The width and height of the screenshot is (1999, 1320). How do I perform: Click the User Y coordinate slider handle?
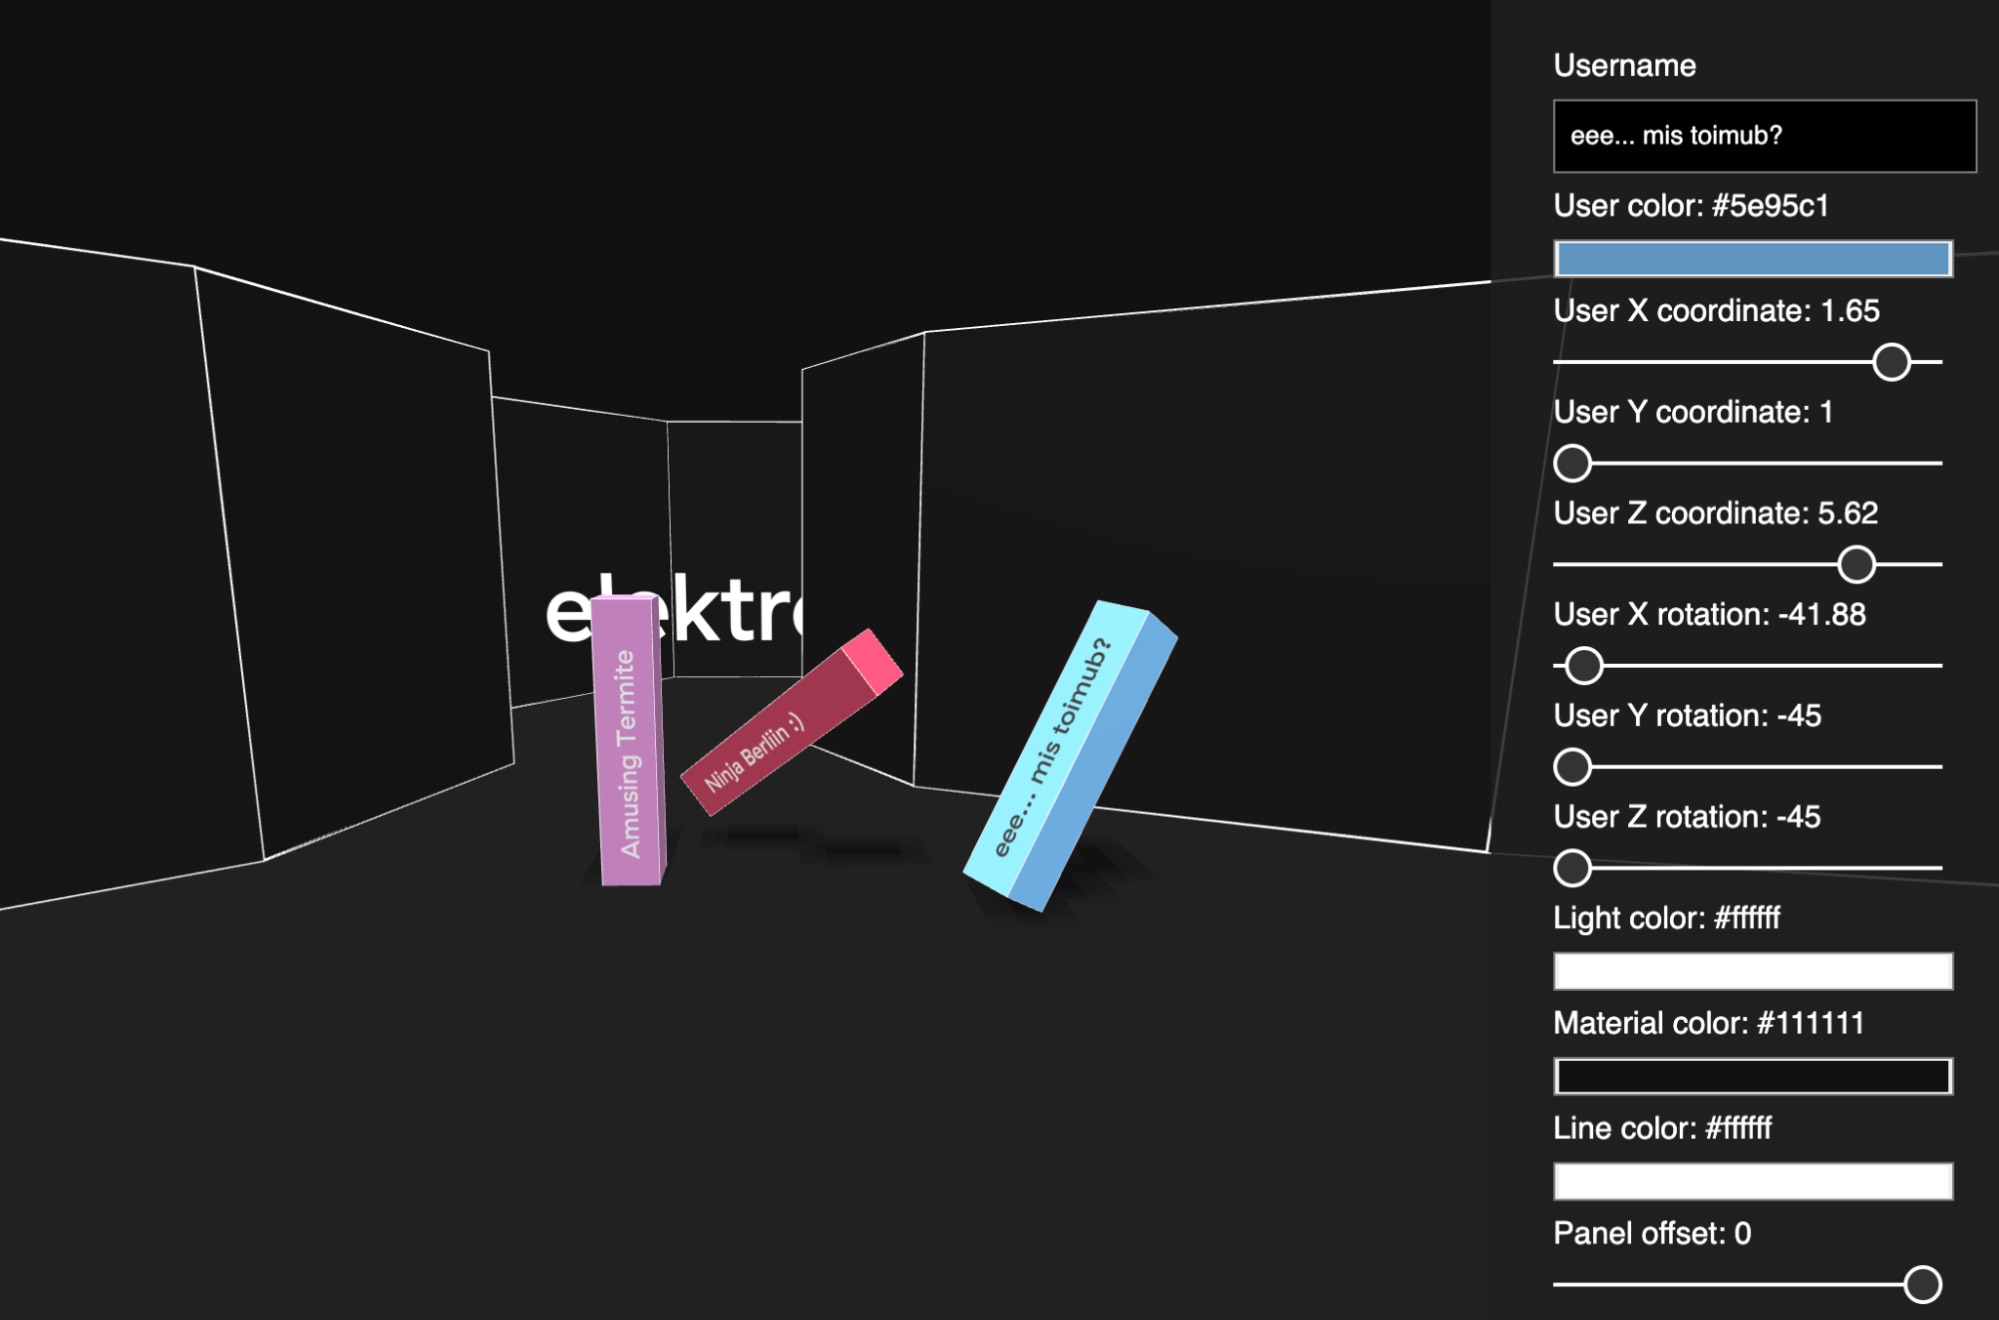pos(1572,463)
